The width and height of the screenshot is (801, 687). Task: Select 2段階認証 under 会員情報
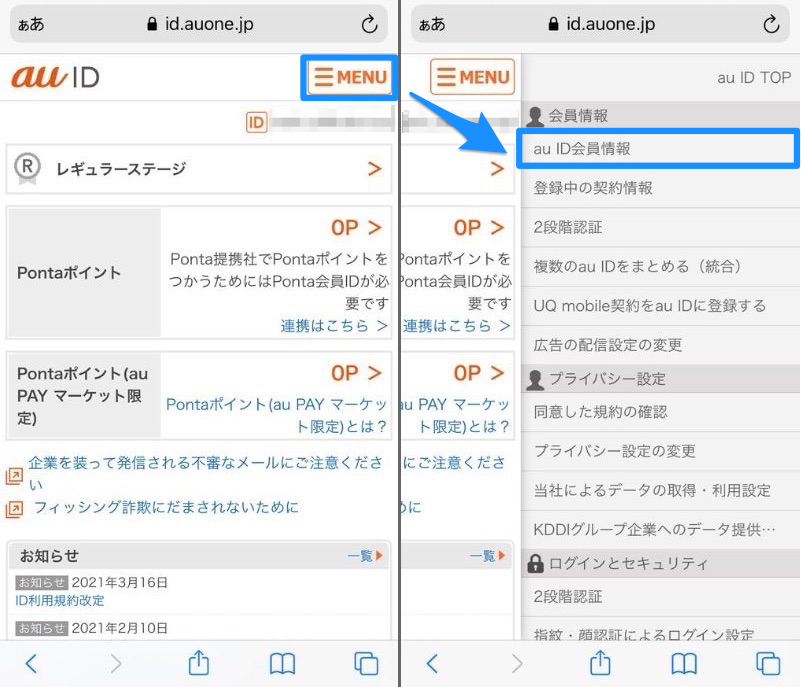coord(661,227)
